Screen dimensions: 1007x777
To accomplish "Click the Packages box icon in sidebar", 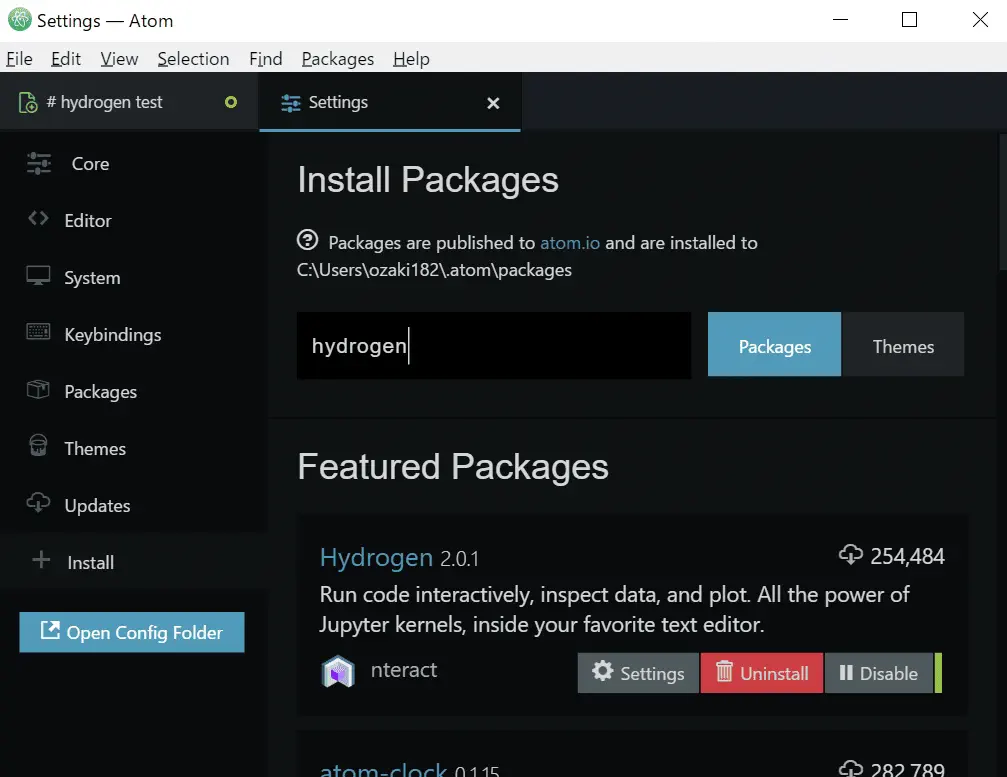I will tap(38, 391).
